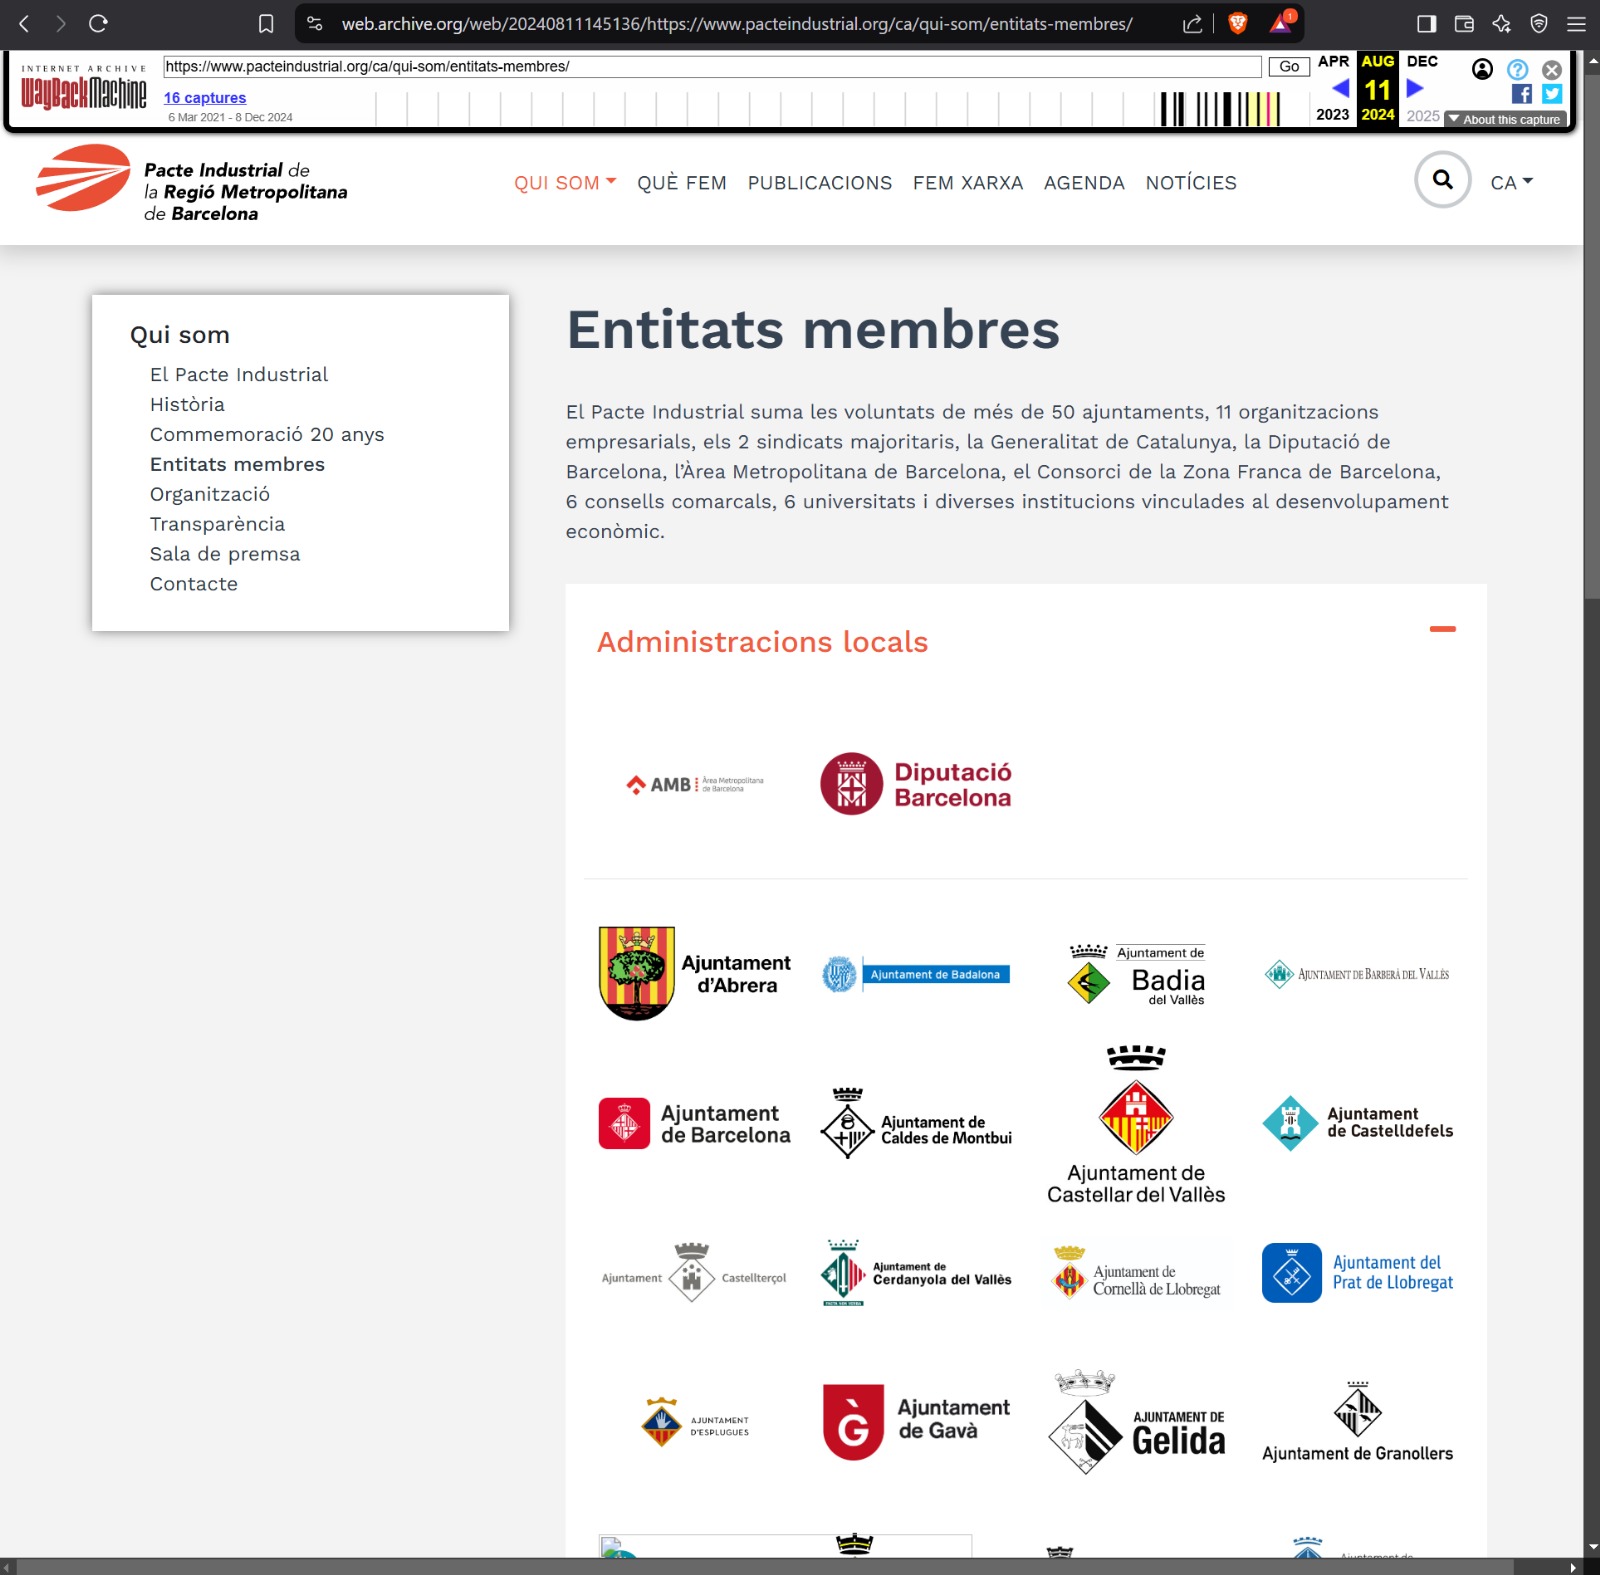Screen dimensions: 1600x1575
Task: Open the Brave Wallet icon
Action: pos(1464,24)
